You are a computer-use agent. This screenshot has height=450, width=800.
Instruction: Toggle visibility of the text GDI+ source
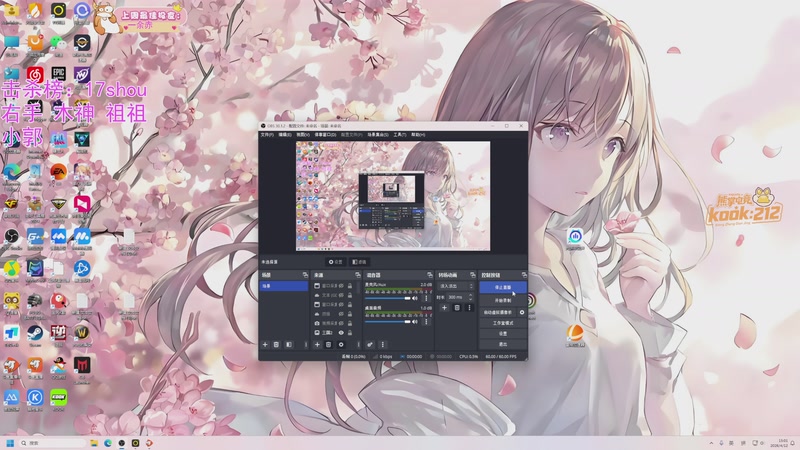[341, 295]
